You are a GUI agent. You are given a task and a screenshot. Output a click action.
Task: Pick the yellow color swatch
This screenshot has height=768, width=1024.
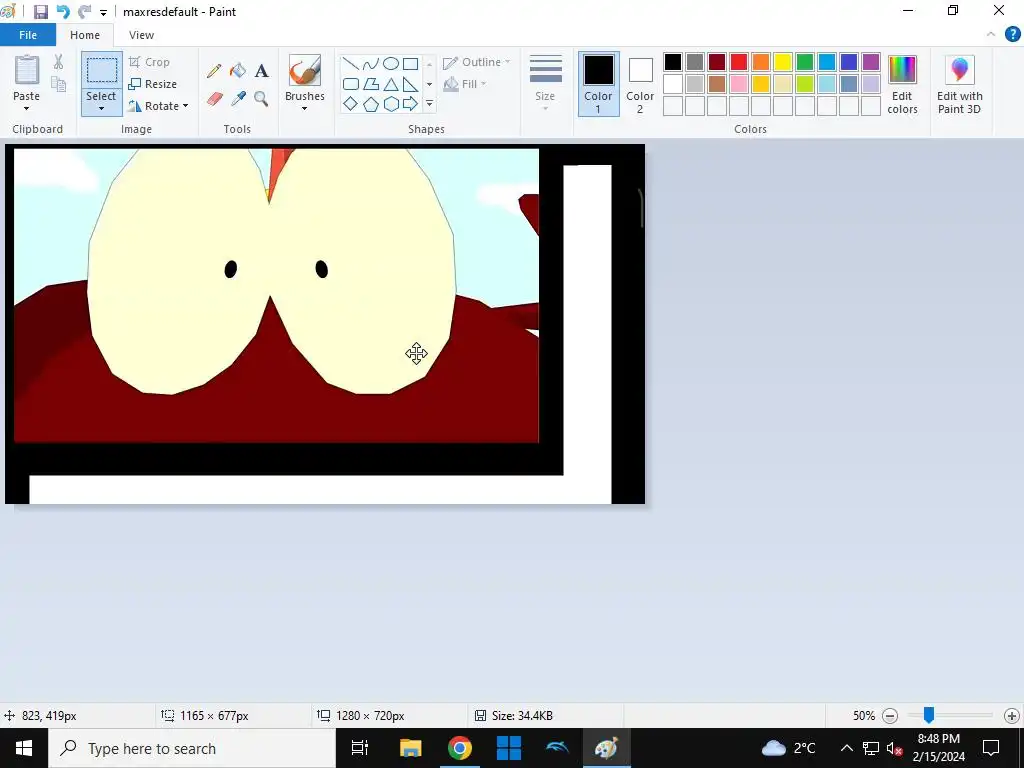[782, 62]
